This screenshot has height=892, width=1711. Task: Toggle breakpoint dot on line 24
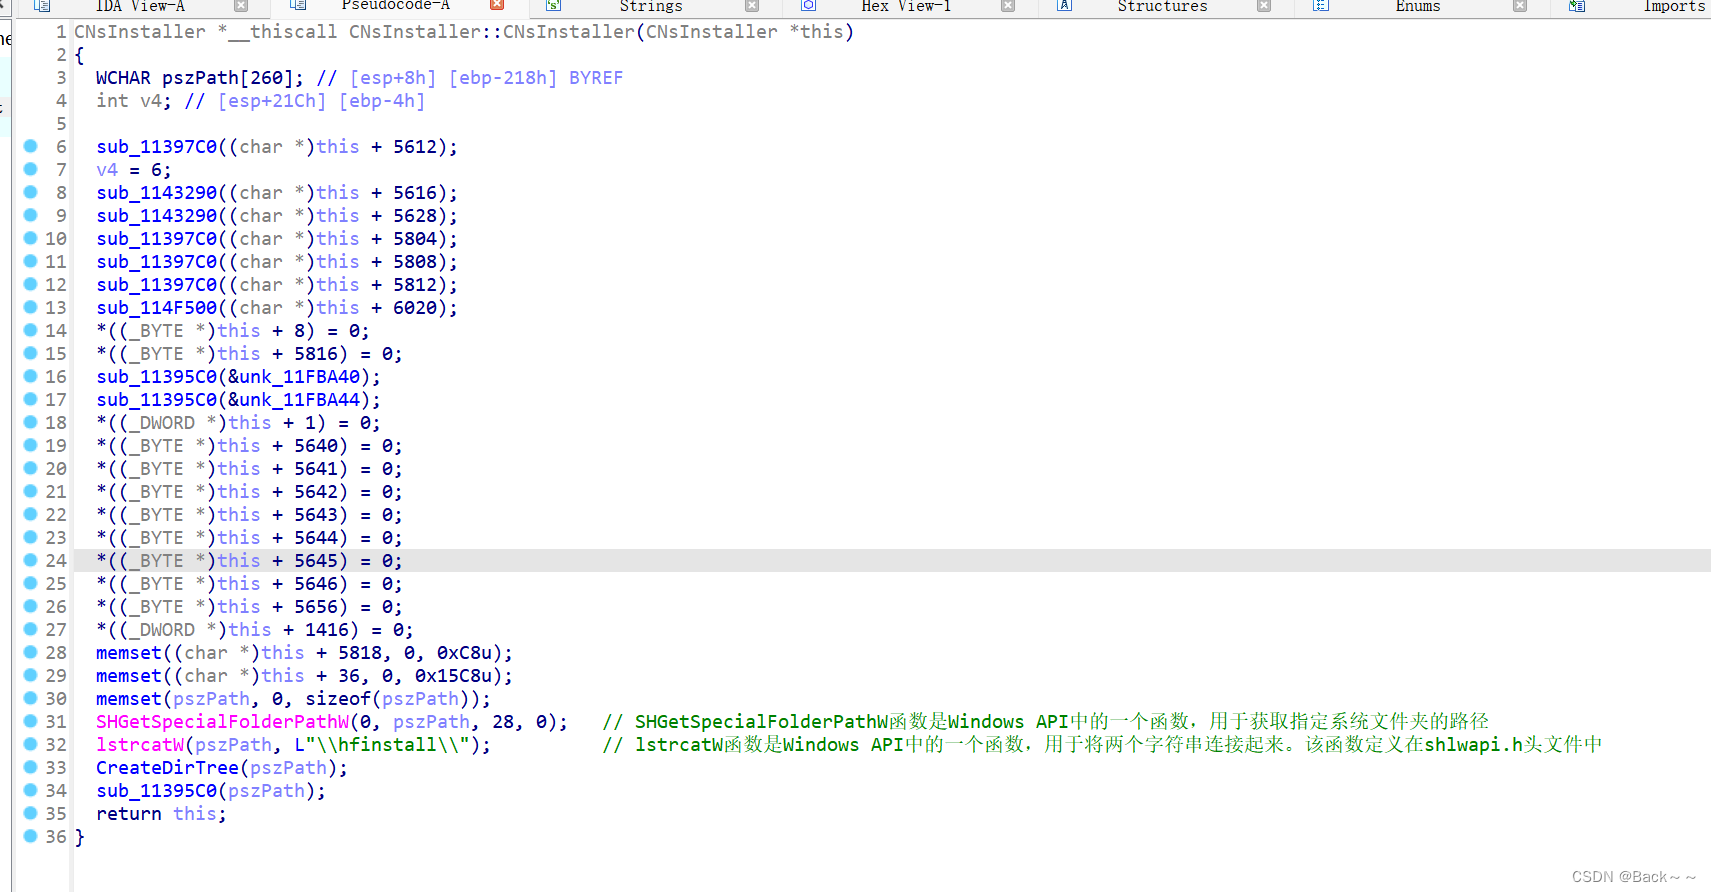(31, 560)
